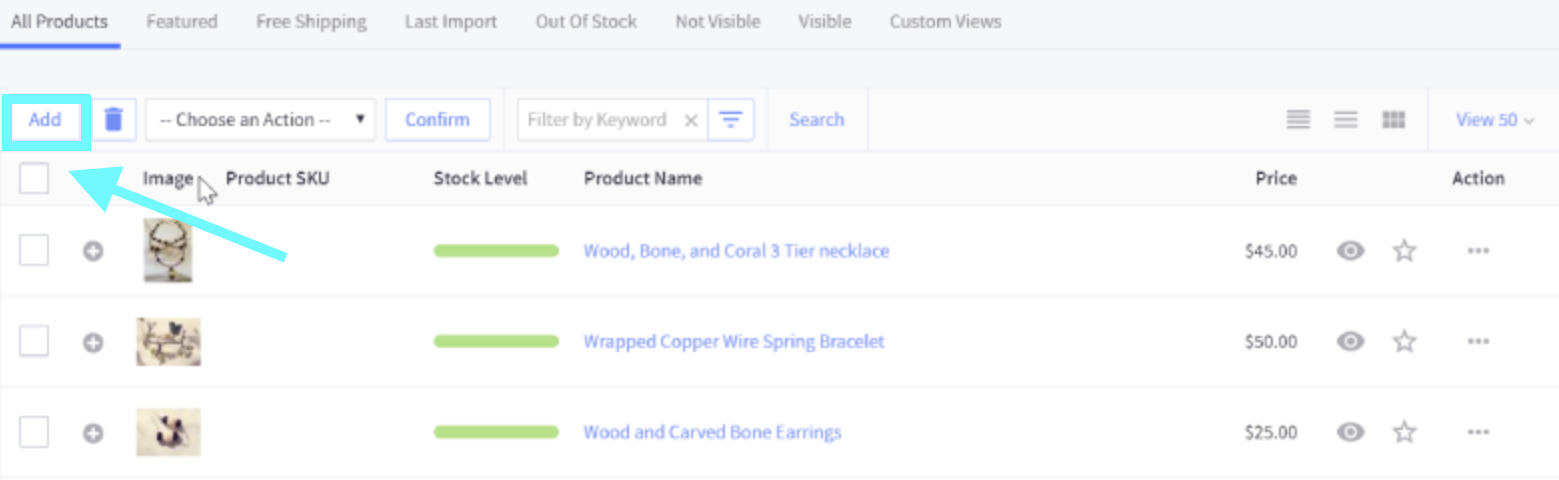Open the Custom Views tab
Screen dimensions: 1559x480
coord(945,22)
